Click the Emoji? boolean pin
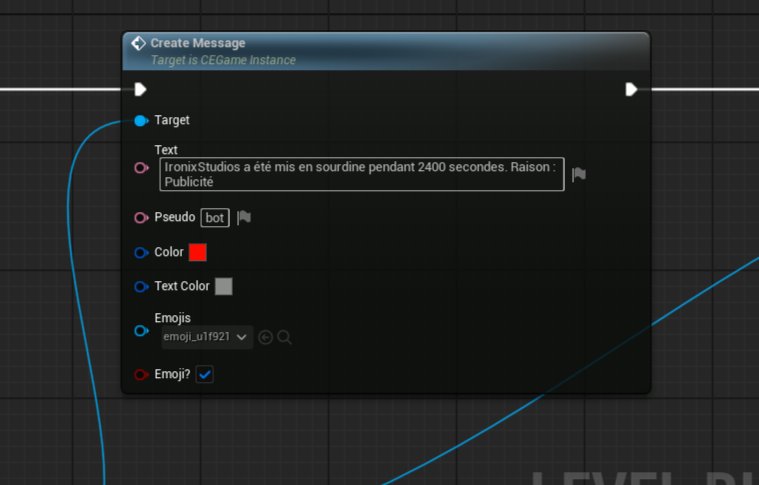The image size is (759, 485). pos(141,375)
